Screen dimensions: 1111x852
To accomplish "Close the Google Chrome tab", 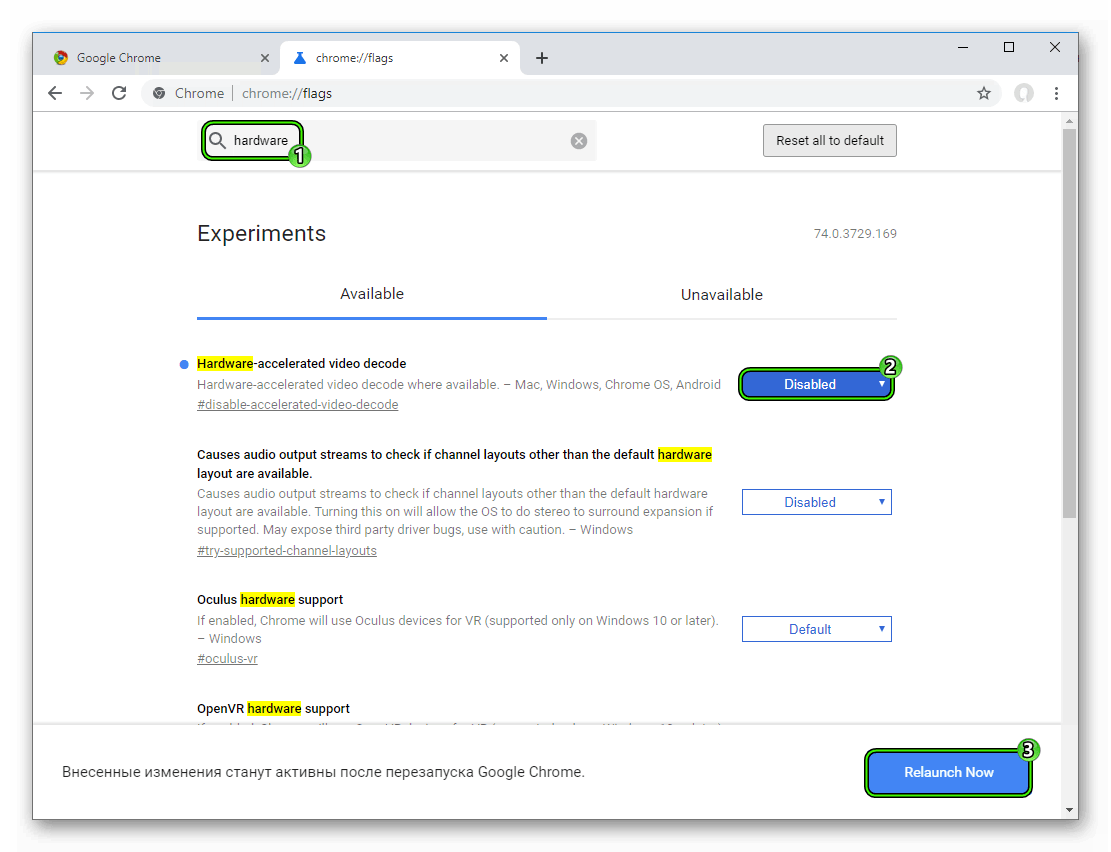I will pyautogui.click(x=264, y=58).
